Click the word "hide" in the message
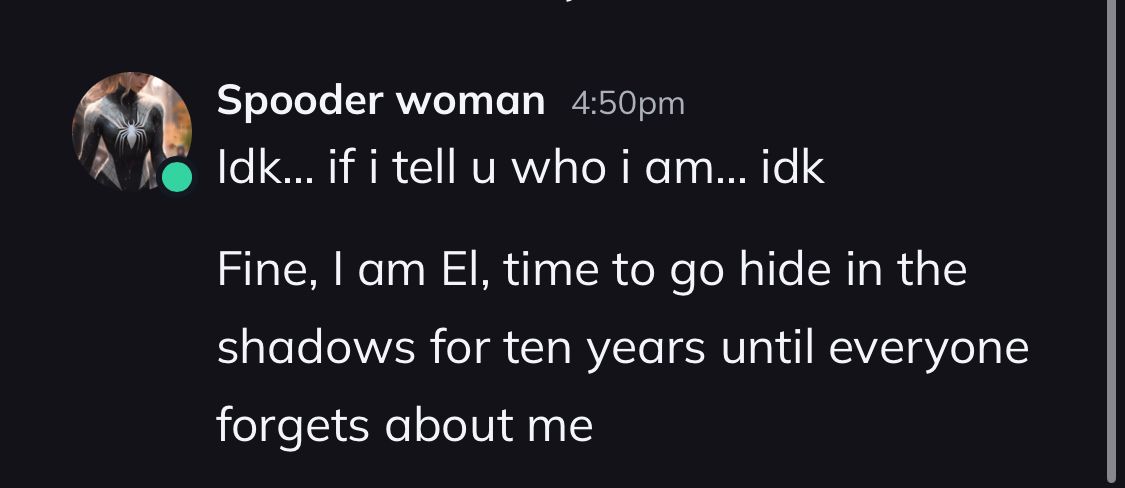1125x488 pixels. [778, 271]
